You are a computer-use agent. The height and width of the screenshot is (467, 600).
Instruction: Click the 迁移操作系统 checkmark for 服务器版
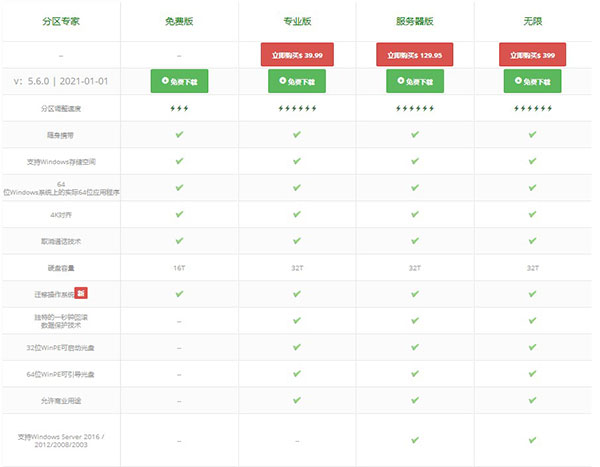click(x=415, y=294)
